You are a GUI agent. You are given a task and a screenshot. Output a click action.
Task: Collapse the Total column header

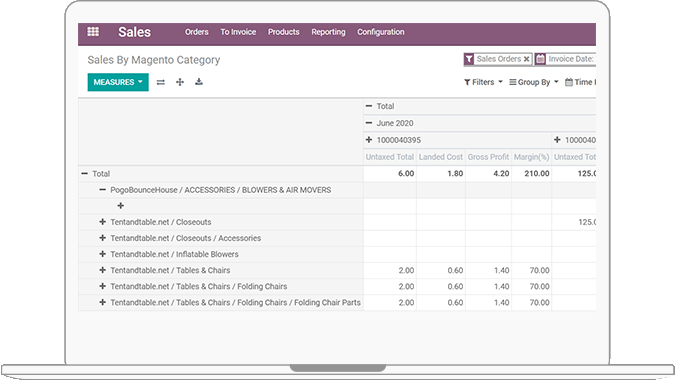click(x=369, y=106)
